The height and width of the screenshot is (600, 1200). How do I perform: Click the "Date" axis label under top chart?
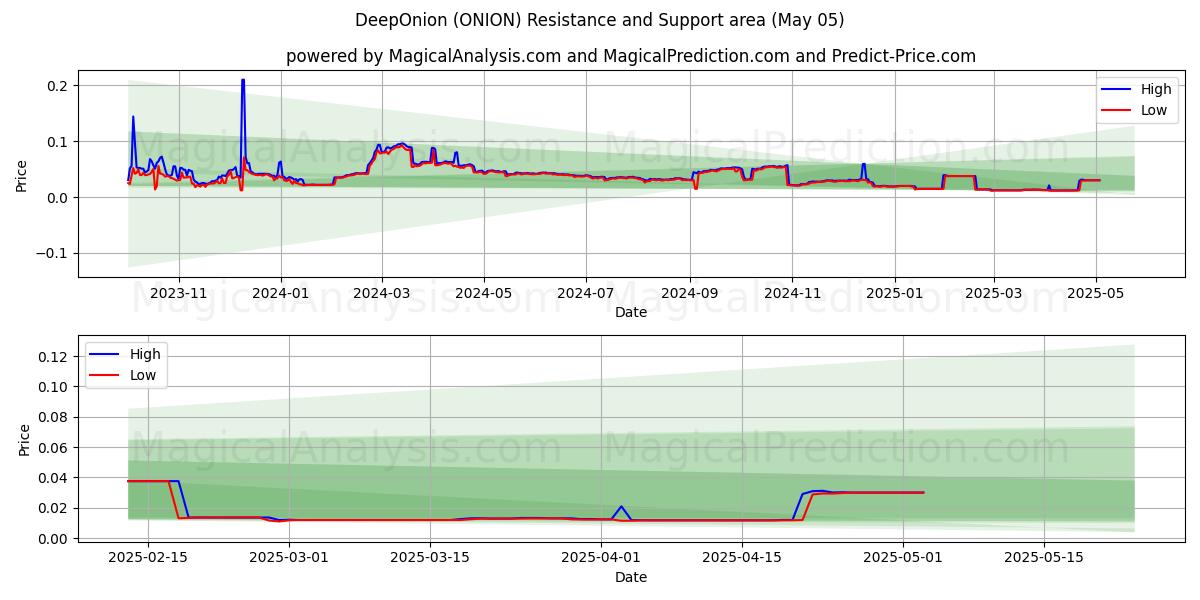[631, 312]
